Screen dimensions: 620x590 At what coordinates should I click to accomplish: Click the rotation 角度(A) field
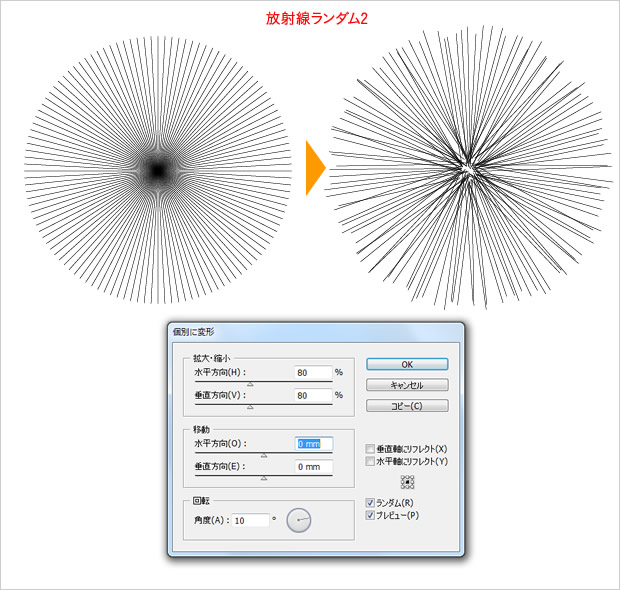(251, 520)
